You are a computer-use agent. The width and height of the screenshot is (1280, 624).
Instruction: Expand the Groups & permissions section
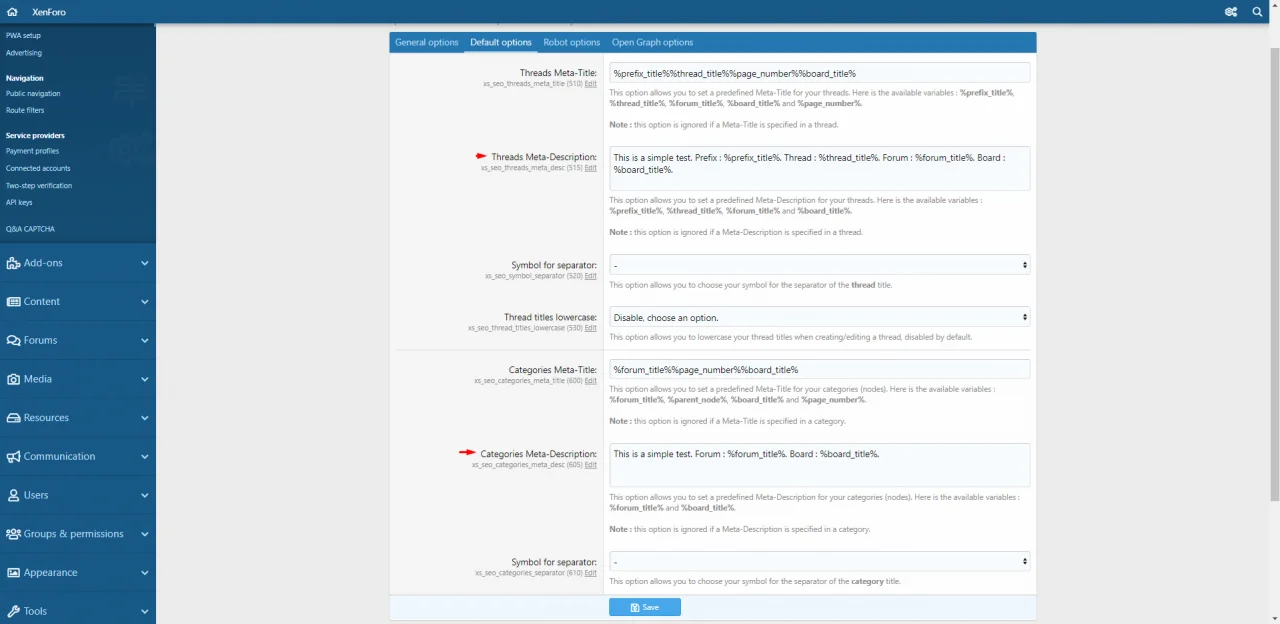[78, 534]
